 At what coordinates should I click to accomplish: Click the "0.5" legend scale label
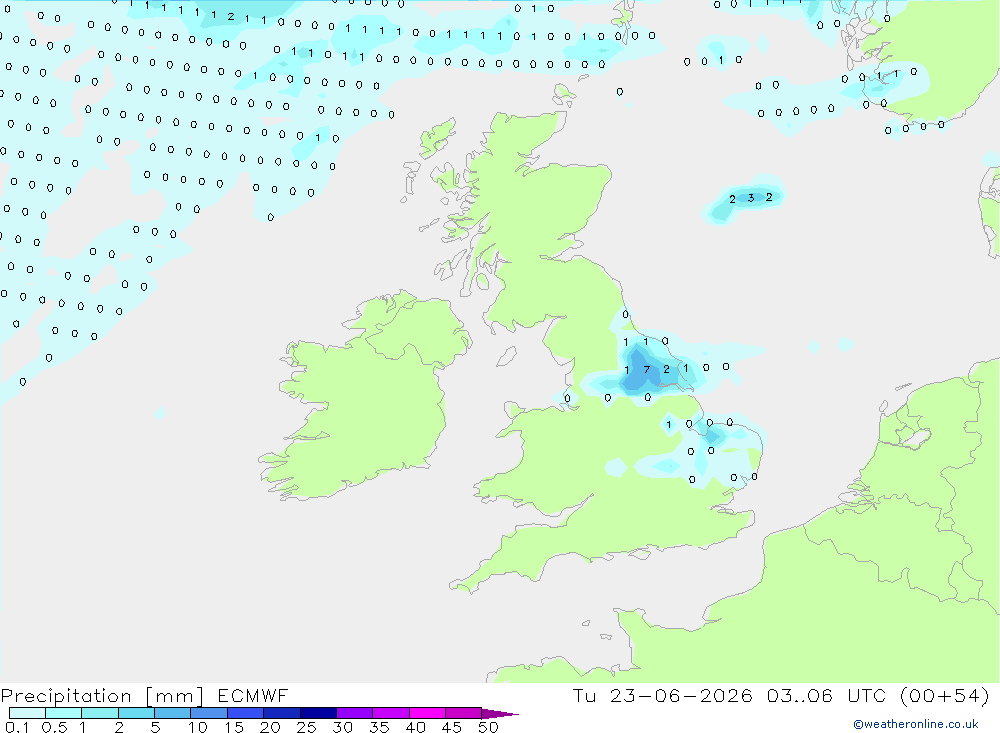click(x=54, y=727)
